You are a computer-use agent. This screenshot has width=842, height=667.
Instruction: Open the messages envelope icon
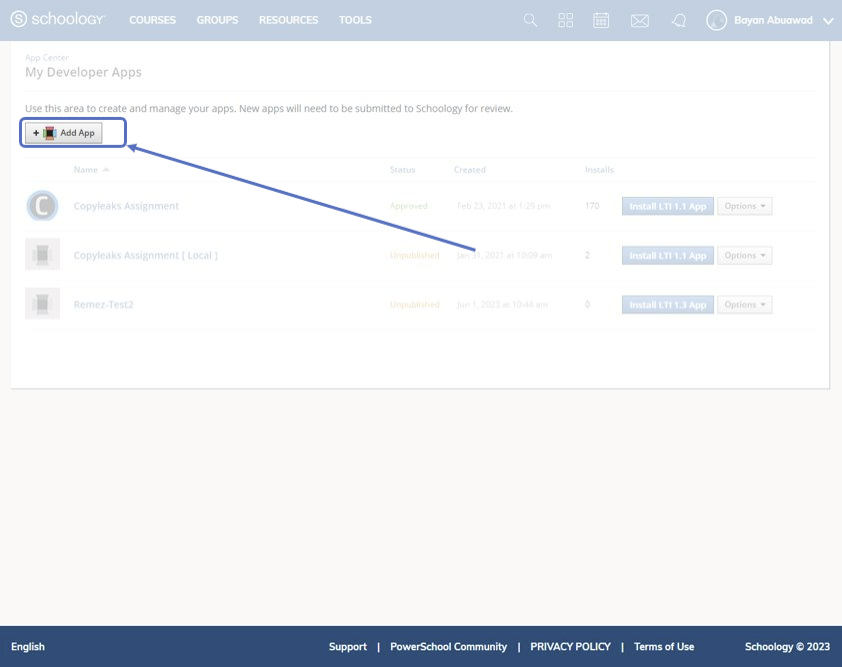click(x=640, y=21)
